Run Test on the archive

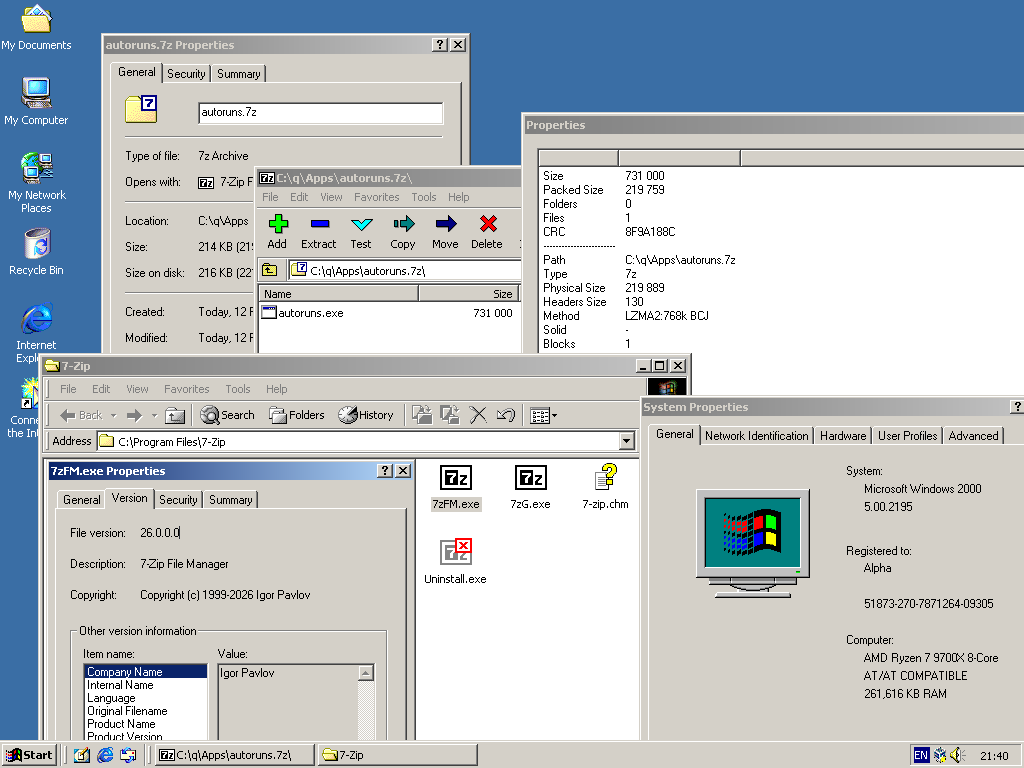pyautogui.click(x=361, y=232)
